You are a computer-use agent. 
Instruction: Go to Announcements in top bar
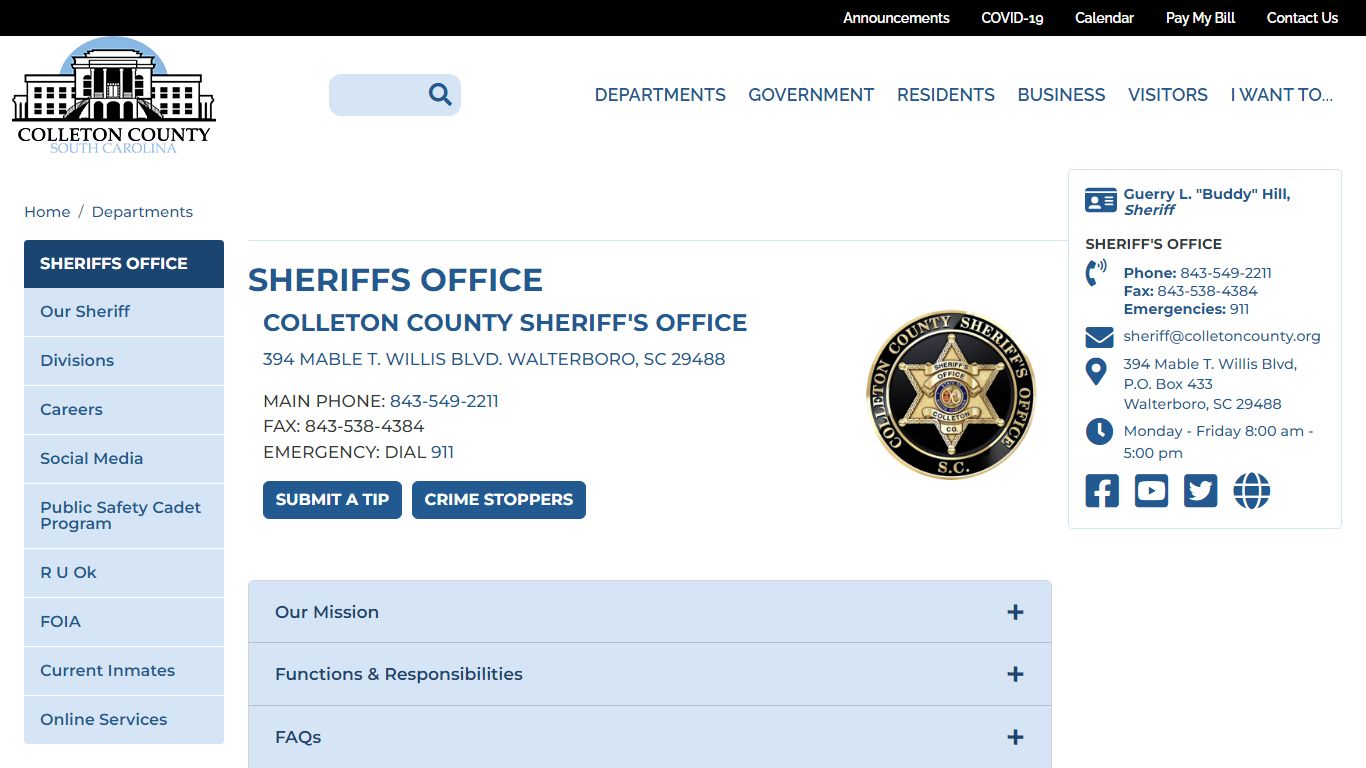tap(896, 18)
